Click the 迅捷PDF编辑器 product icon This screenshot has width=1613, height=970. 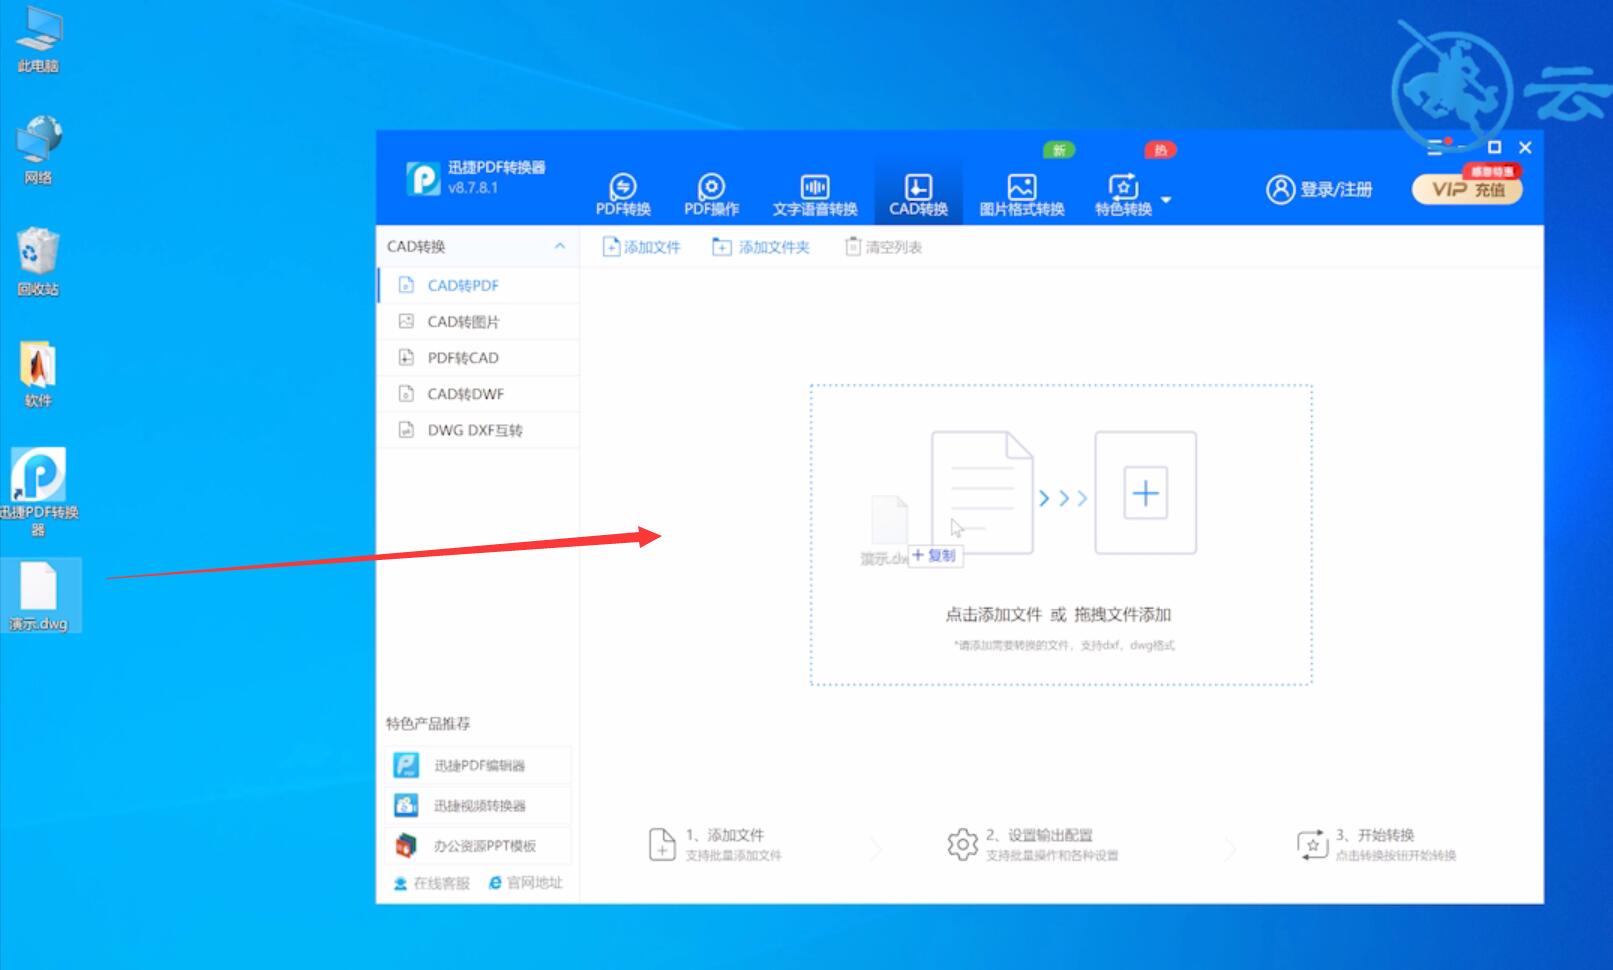(406, 765)
